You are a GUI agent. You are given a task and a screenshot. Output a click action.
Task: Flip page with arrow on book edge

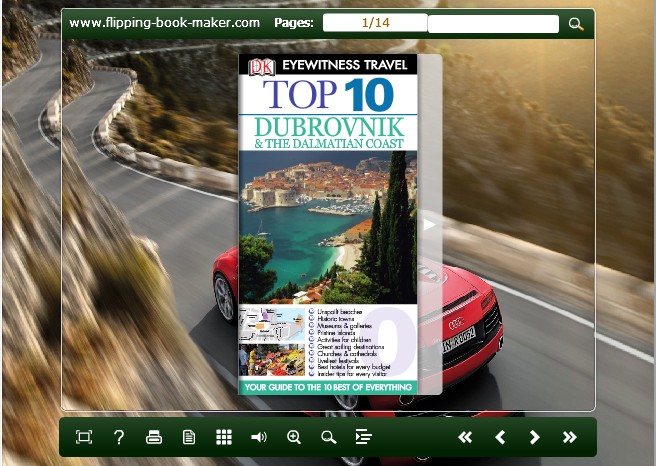pos(429,225)
